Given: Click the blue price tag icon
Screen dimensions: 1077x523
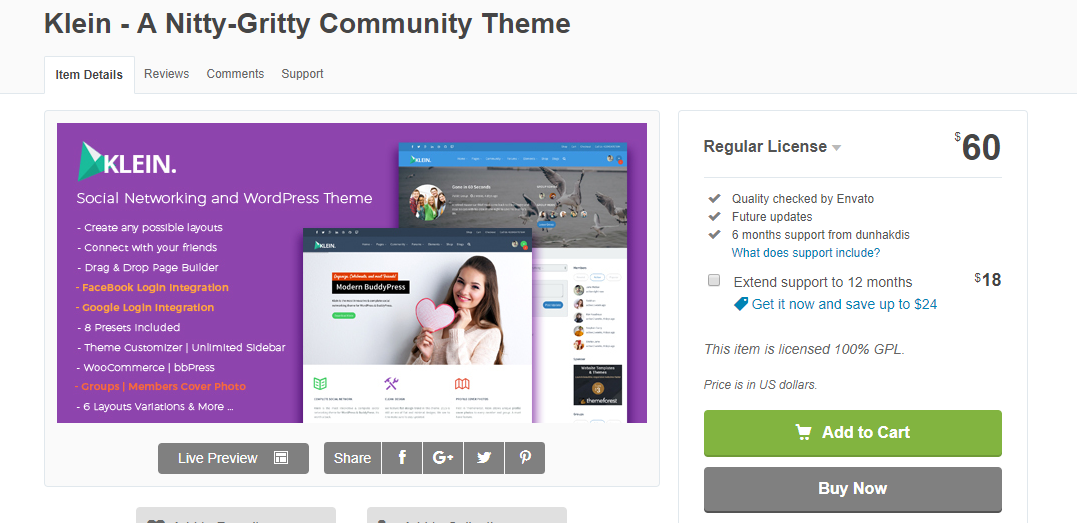Looking at the screenshot, I should 740,304.
